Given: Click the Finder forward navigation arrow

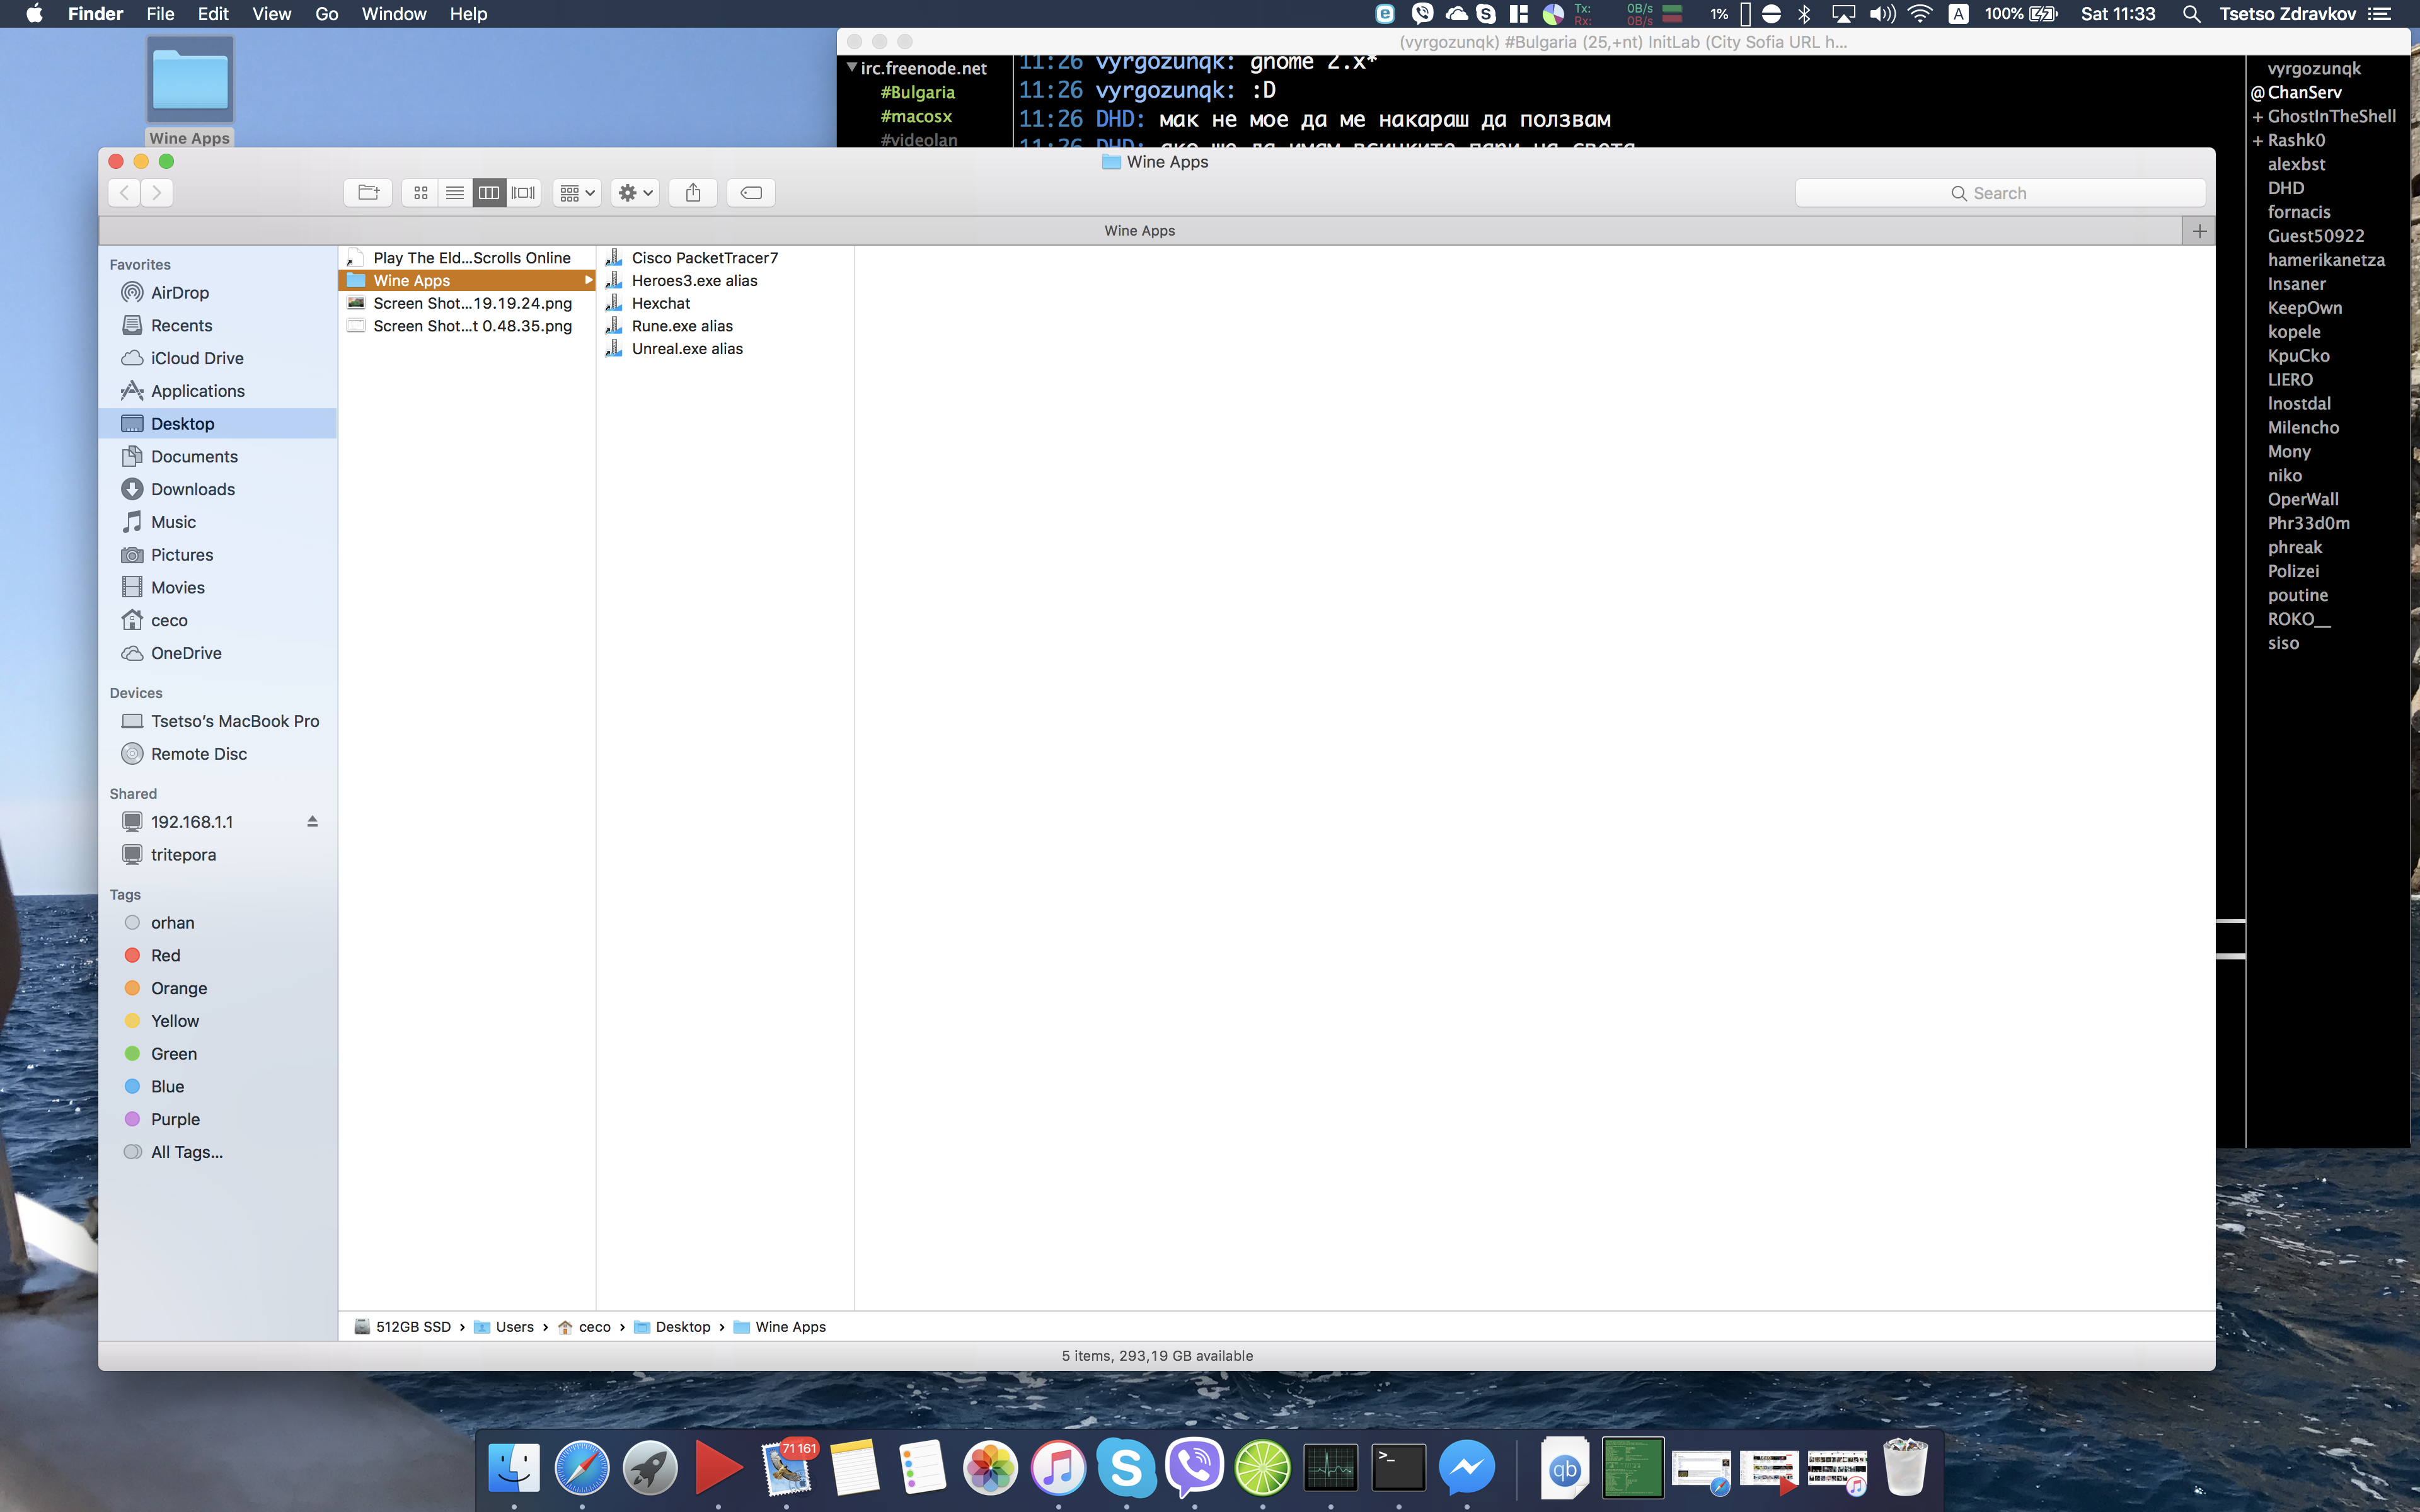Looking at the screenshot, I should click(x=157, y=193).
